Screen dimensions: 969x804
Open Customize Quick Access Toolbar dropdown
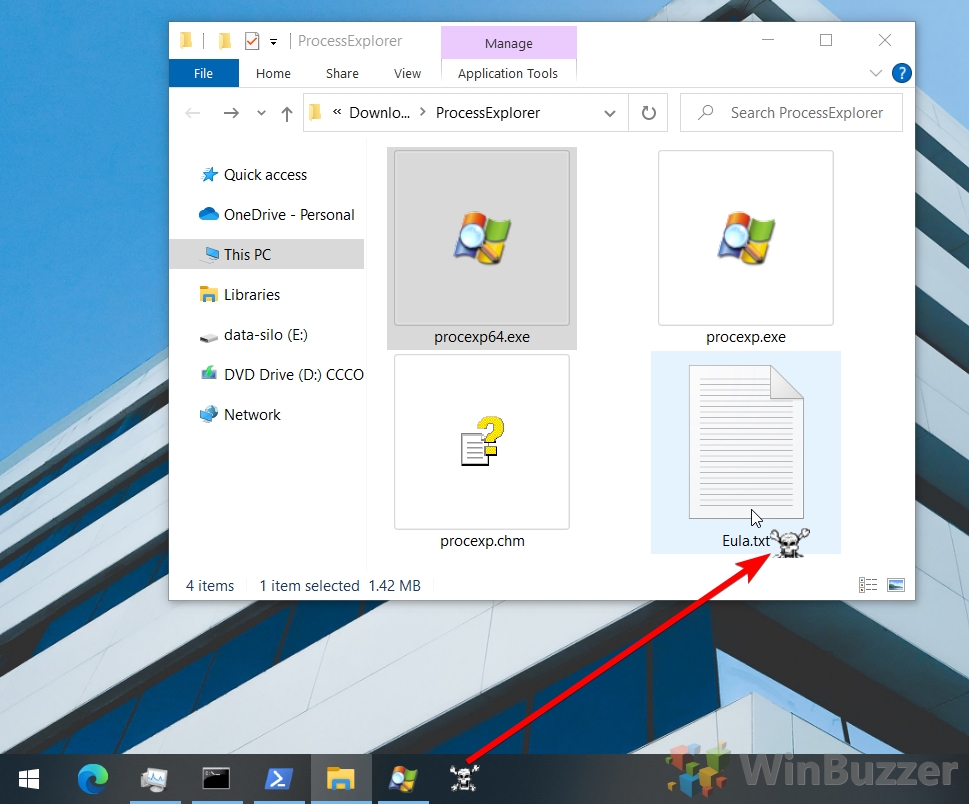point(273,42)
